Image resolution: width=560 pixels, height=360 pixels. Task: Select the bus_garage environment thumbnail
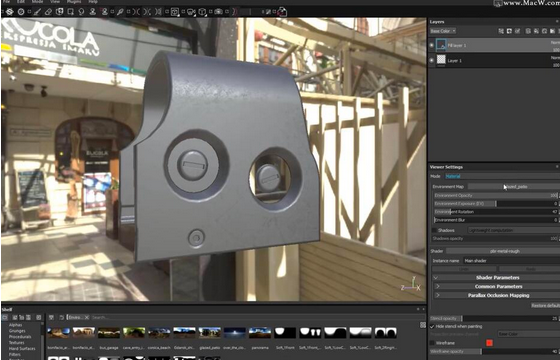click(109, 333)
